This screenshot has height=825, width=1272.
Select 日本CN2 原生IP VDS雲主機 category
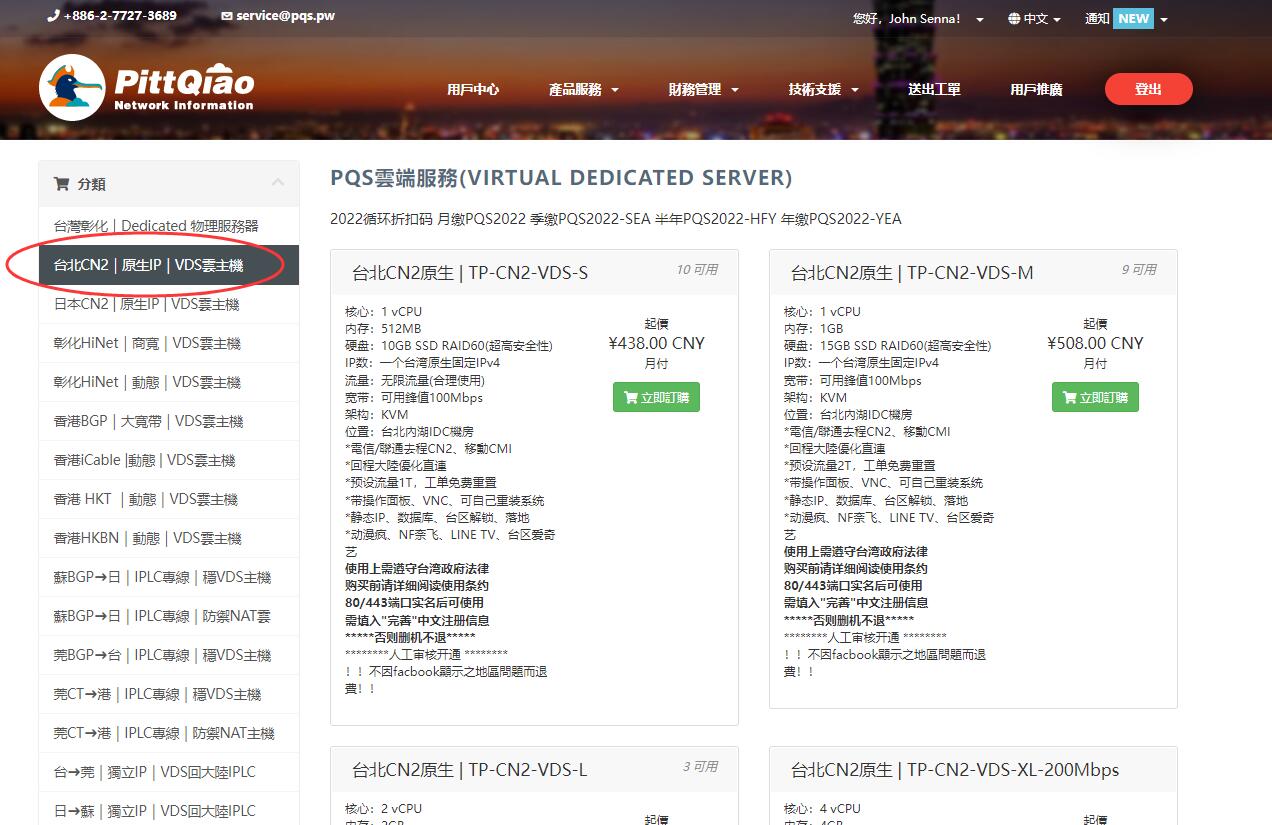(169, 304)
